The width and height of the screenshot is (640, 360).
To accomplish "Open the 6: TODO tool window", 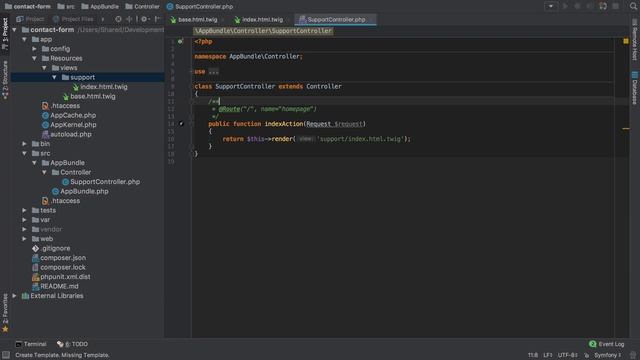I will 73,344.
